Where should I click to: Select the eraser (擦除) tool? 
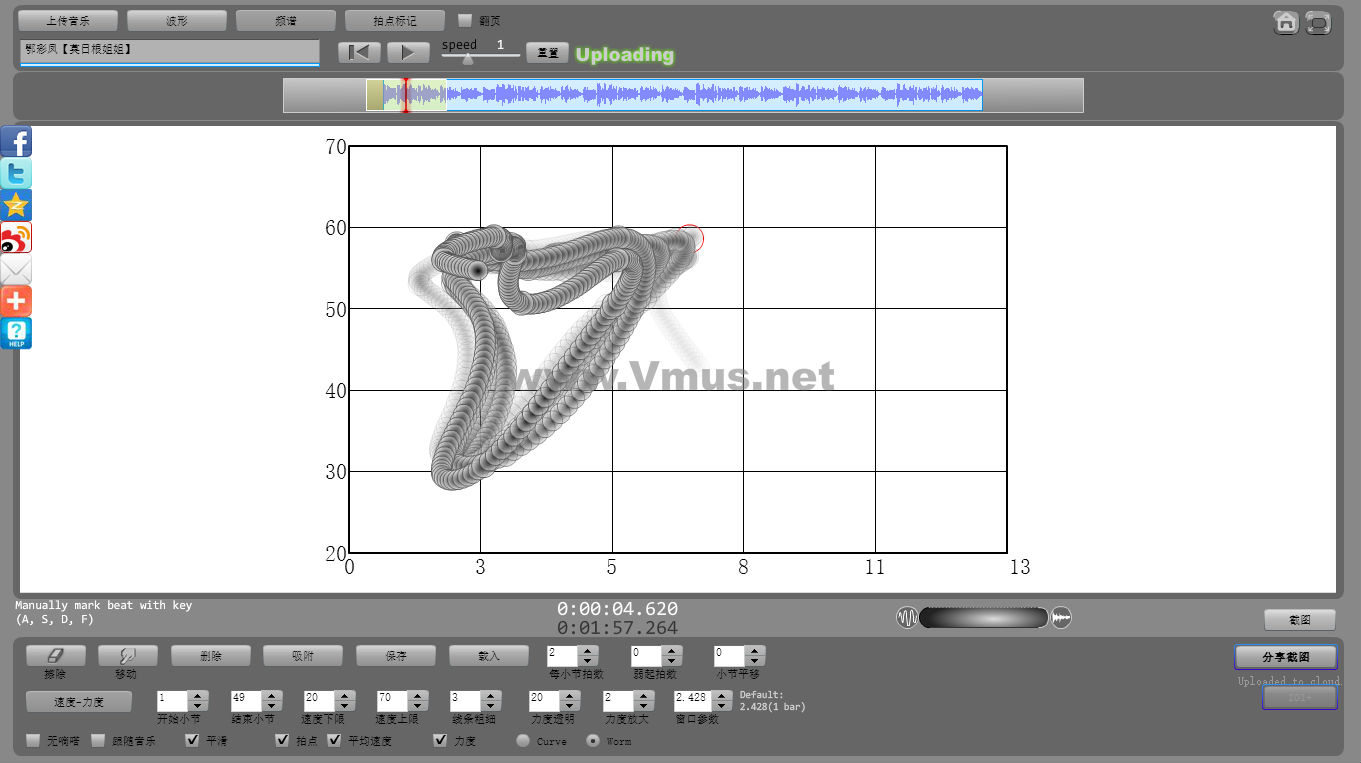click(56, 655)
